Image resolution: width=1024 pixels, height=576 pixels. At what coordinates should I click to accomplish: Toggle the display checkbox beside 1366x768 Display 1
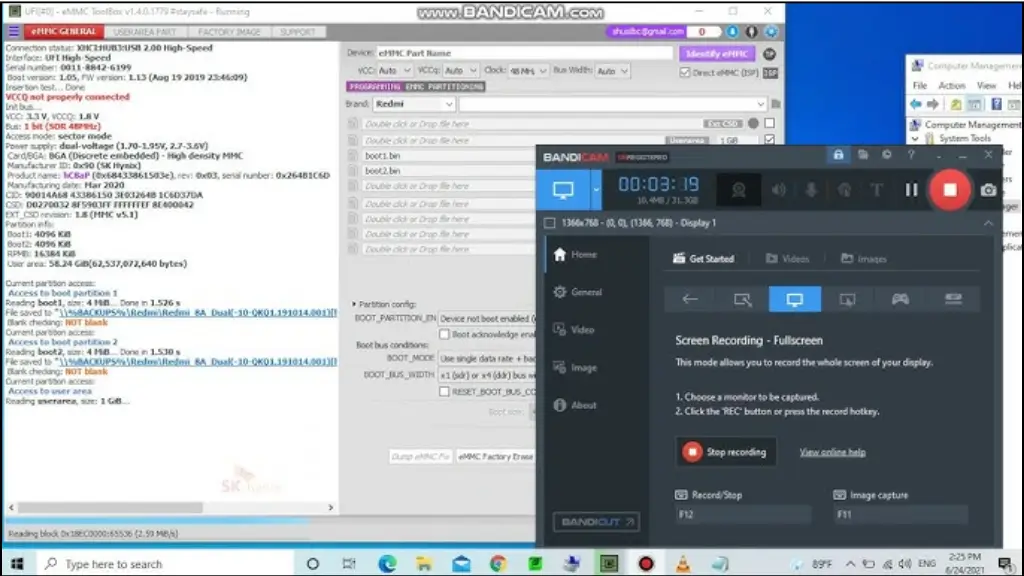[x=550, y=223]
